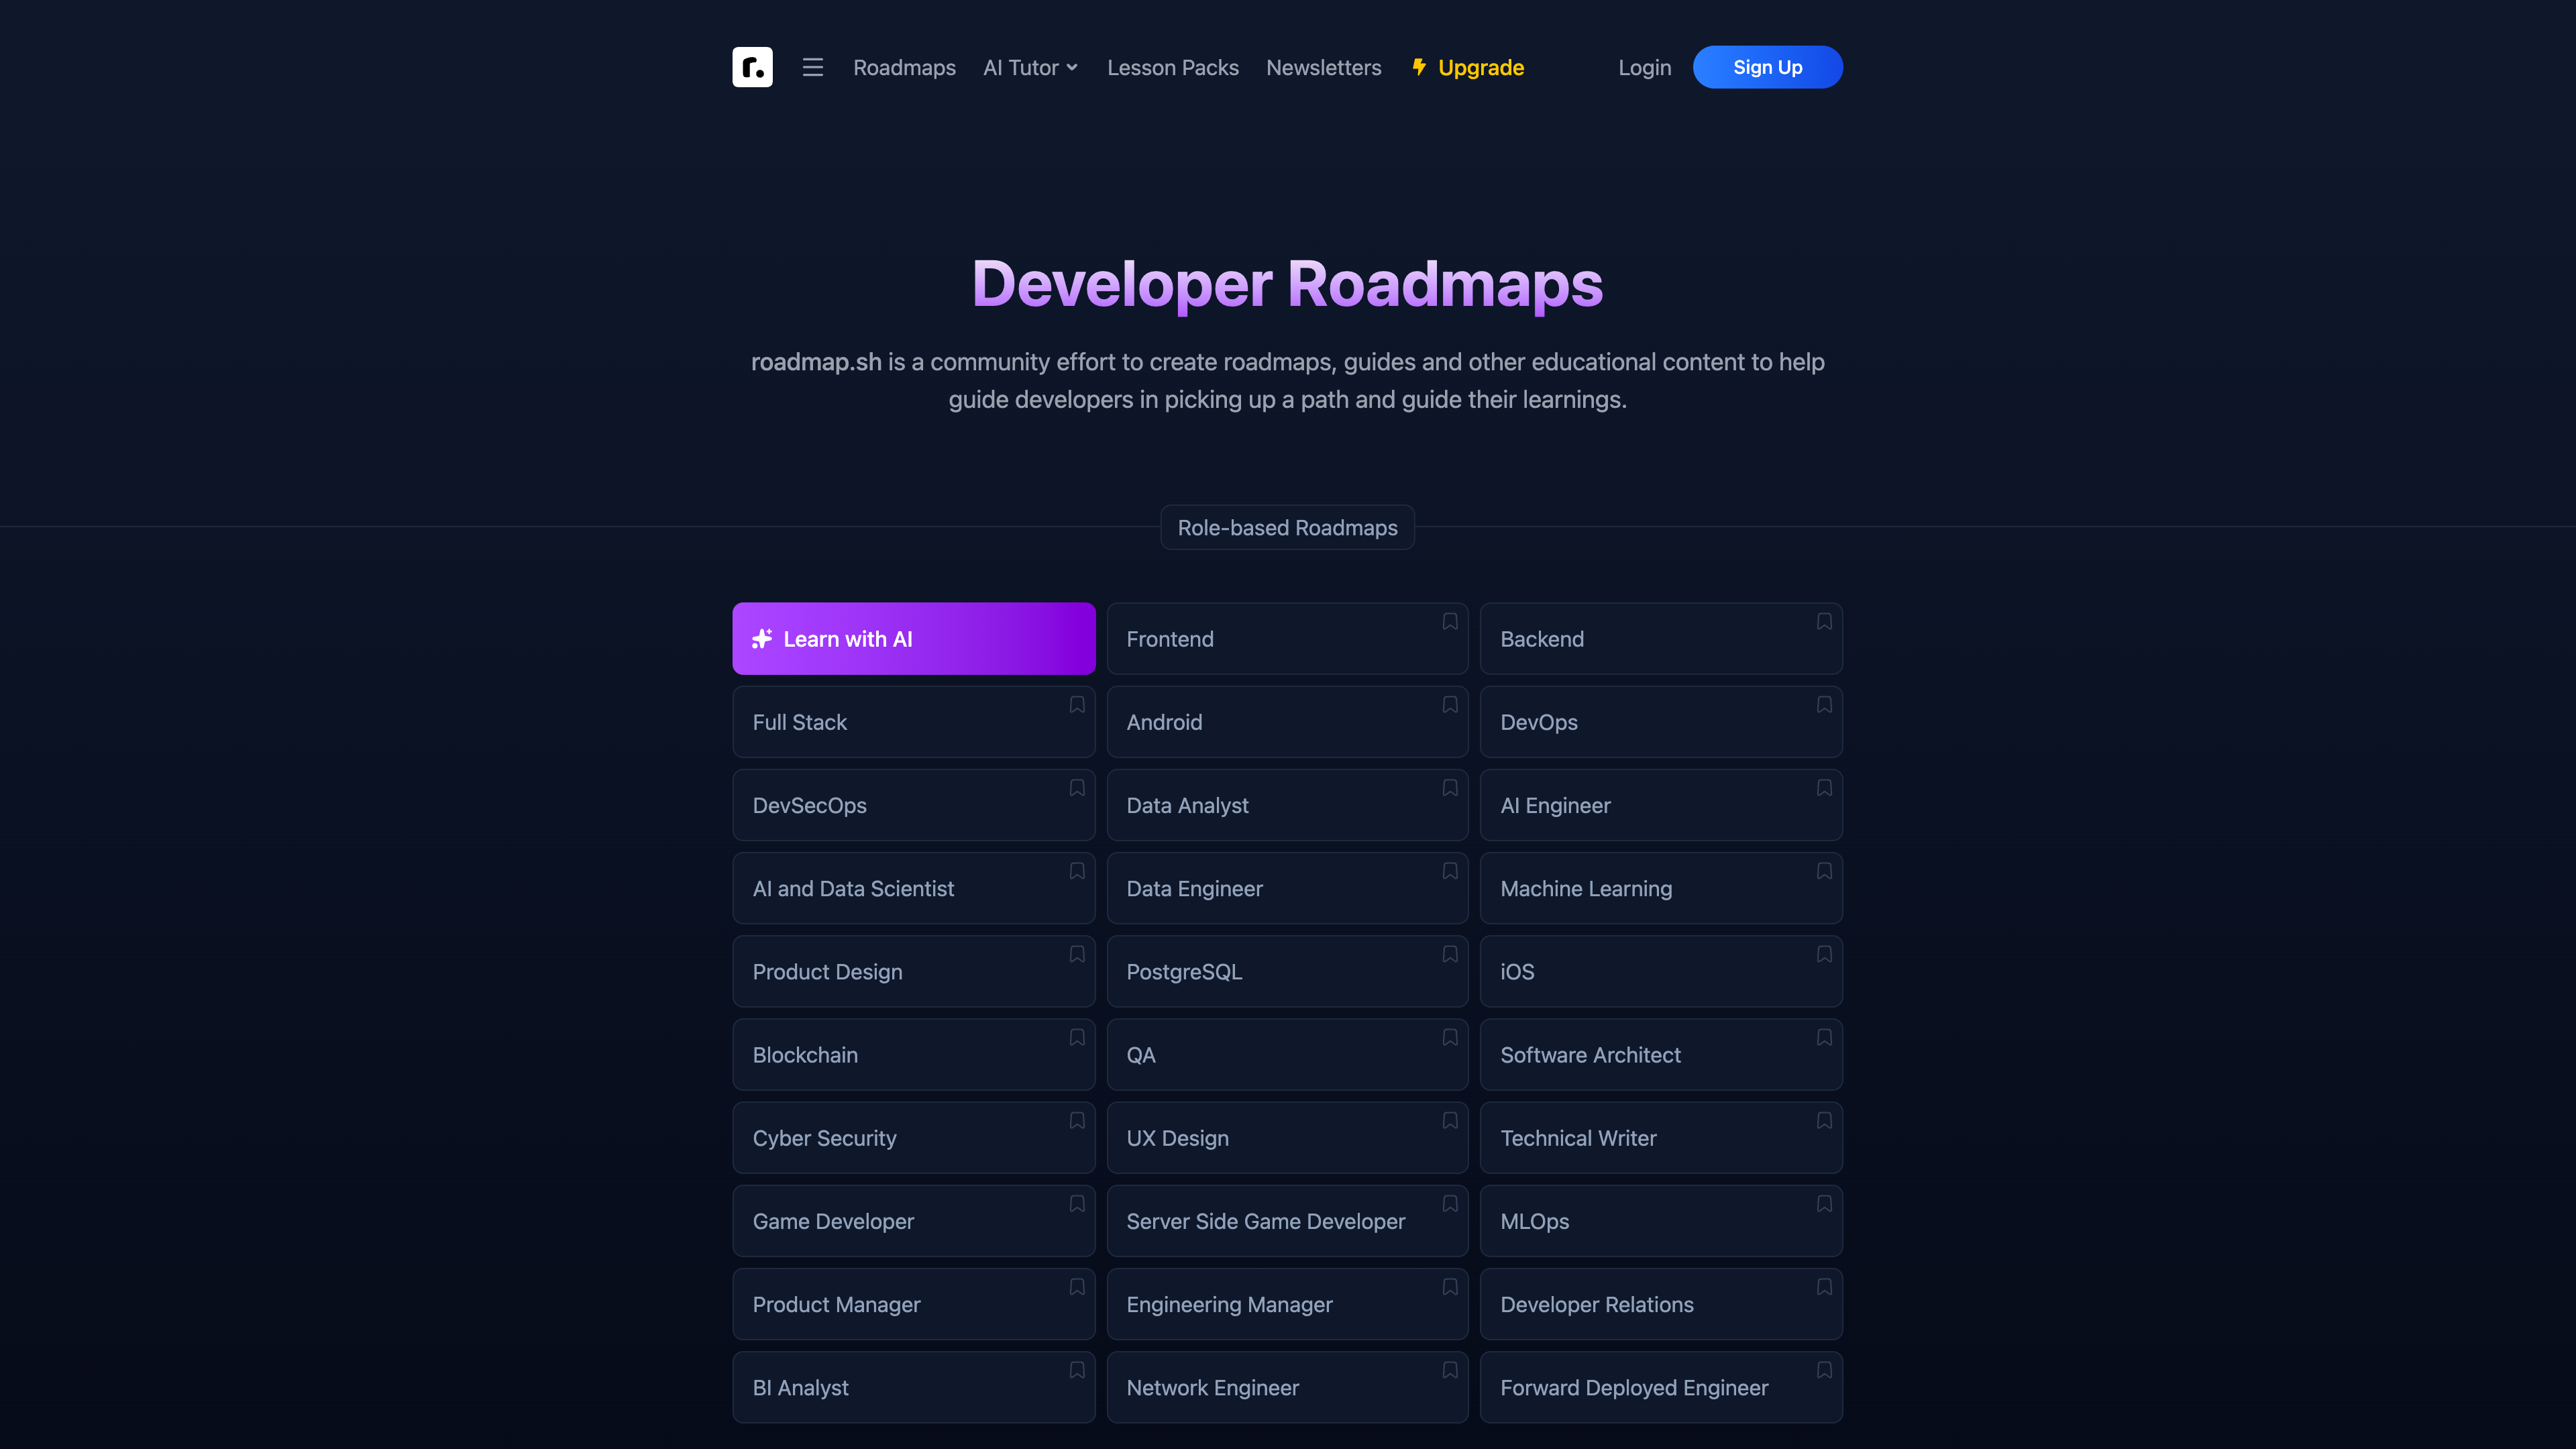Click the Login link
The width and height of the screenshot is (2576, 1449).
click(x=1644, y=67)
